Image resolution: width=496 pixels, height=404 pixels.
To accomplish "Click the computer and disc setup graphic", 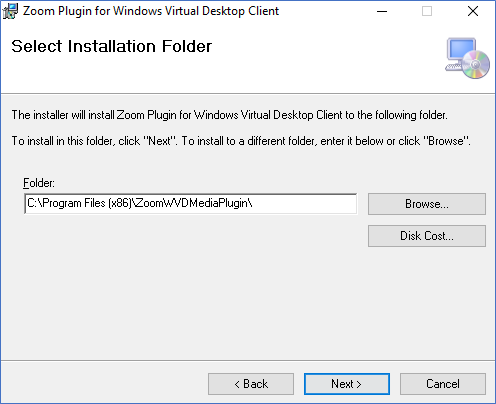I will coord(468,58).
